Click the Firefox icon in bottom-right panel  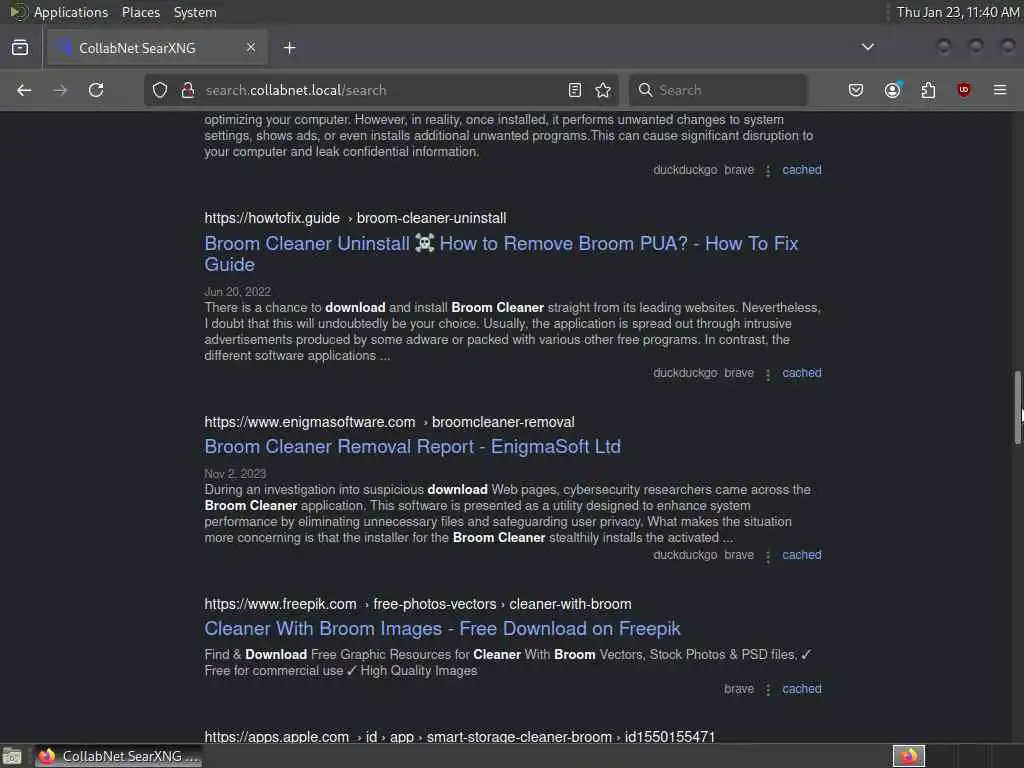[x=908, y=756]
